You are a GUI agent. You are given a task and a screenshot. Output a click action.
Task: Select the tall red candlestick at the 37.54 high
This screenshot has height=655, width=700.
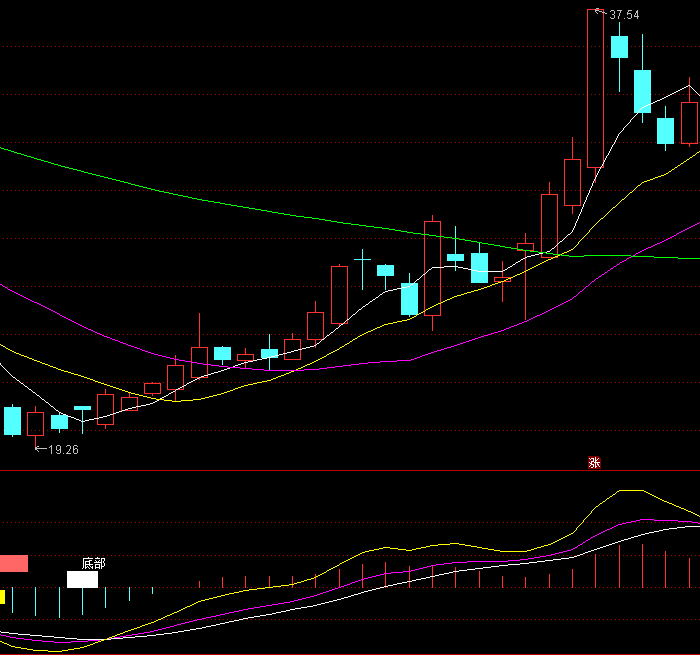point(595,88)
